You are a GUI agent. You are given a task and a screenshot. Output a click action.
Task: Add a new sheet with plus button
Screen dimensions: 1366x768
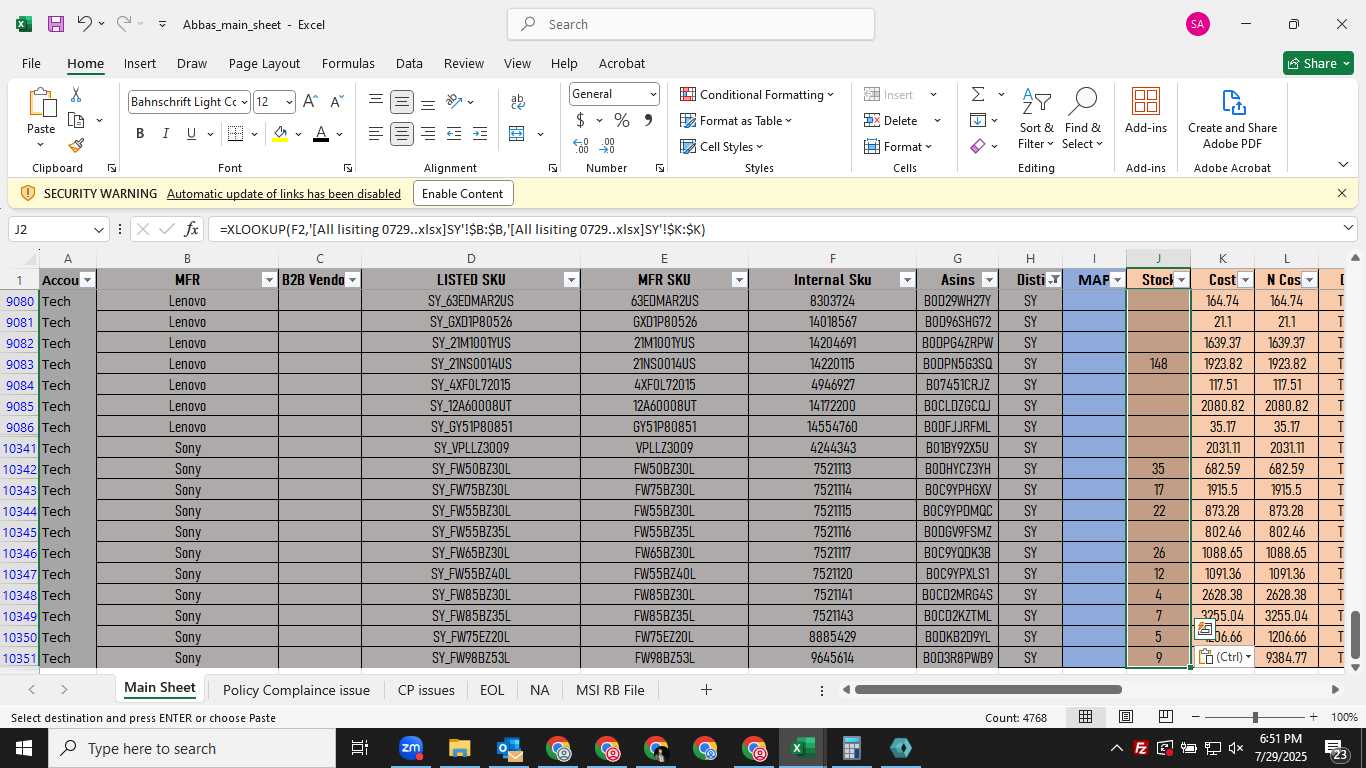706,690
